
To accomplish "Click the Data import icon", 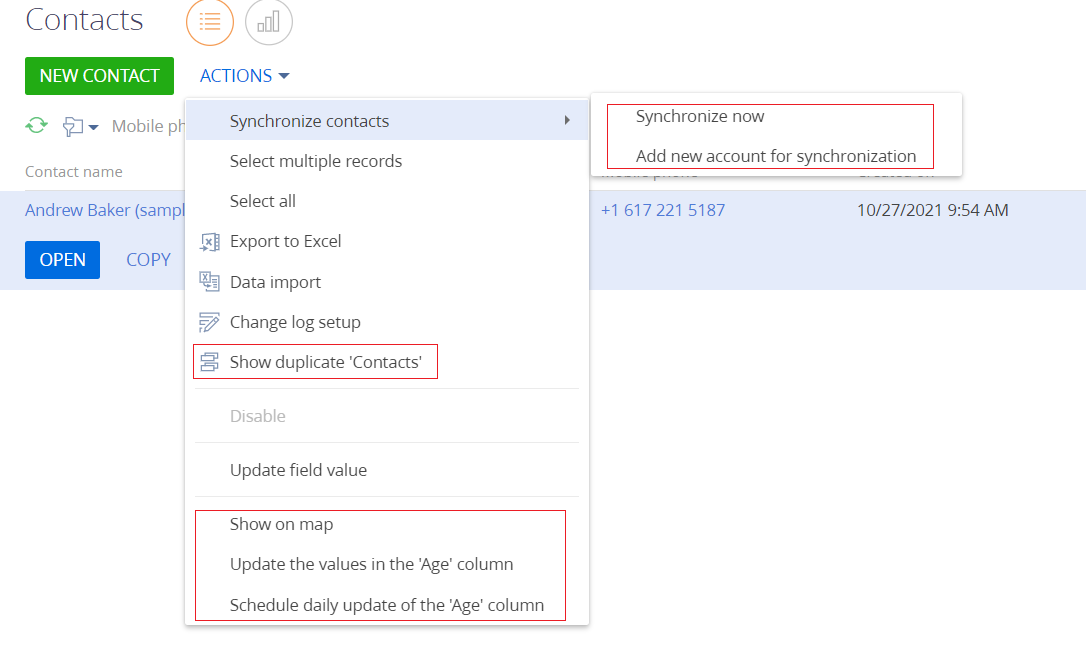I will click(209, 281).
